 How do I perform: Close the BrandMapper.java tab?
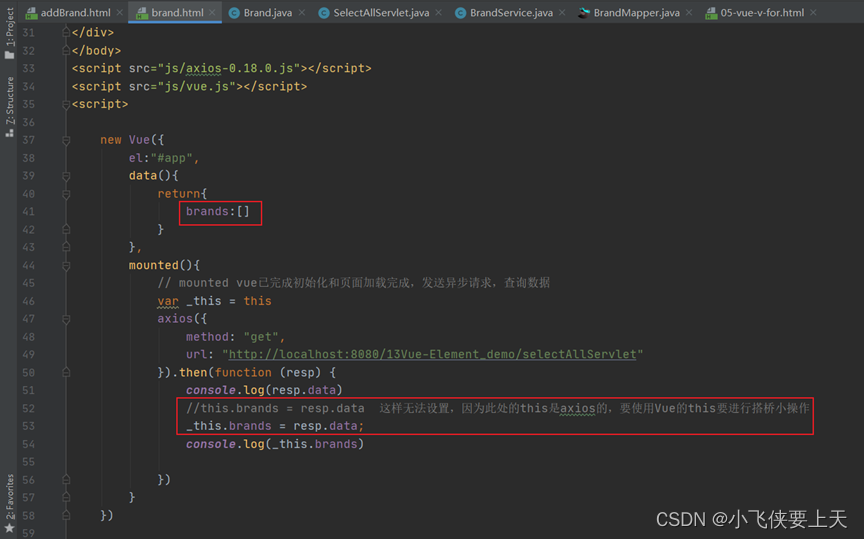click(689, 12)
